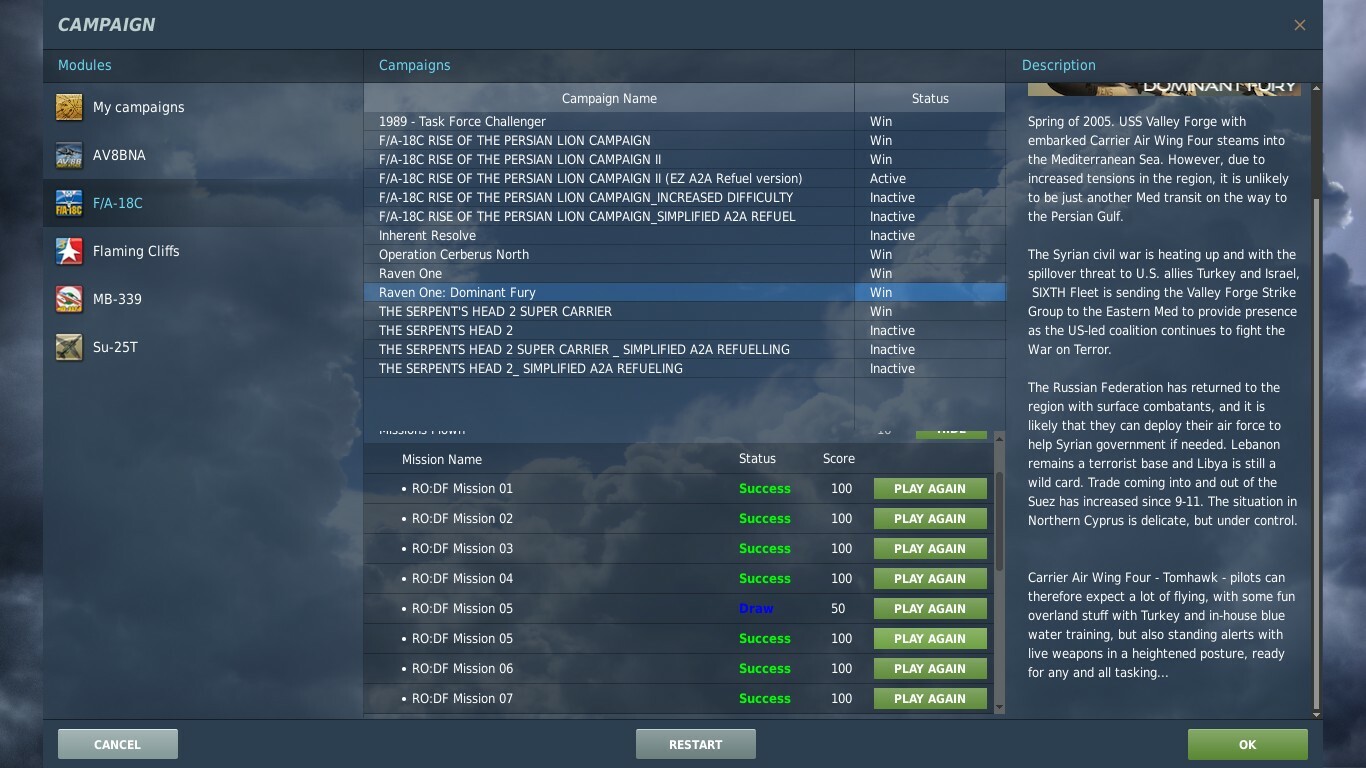Click the Score column header
The width and height of the screenshot is (1366, 768).
(839, 459)
